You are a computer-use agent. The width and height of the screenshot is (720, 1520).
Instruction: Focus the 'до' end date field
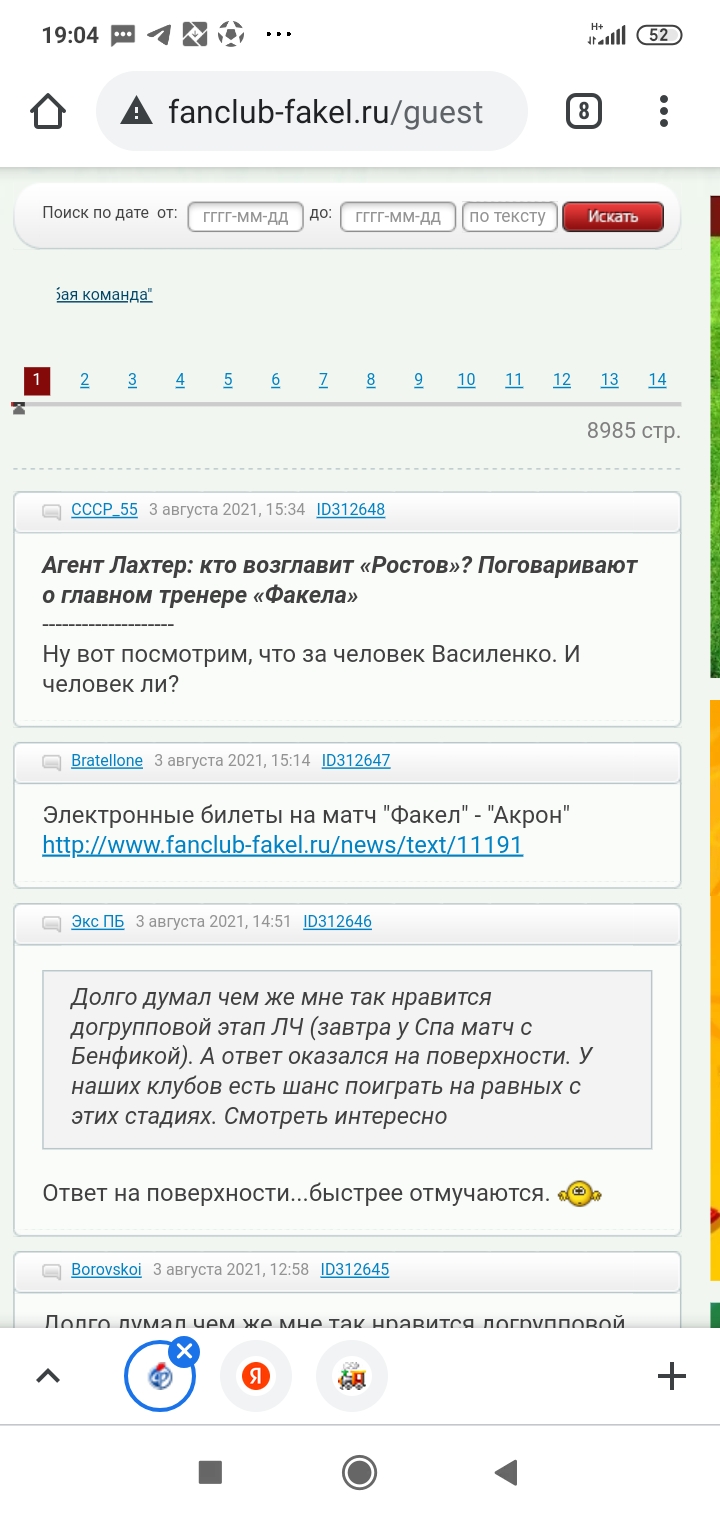(x=398, y=216)
